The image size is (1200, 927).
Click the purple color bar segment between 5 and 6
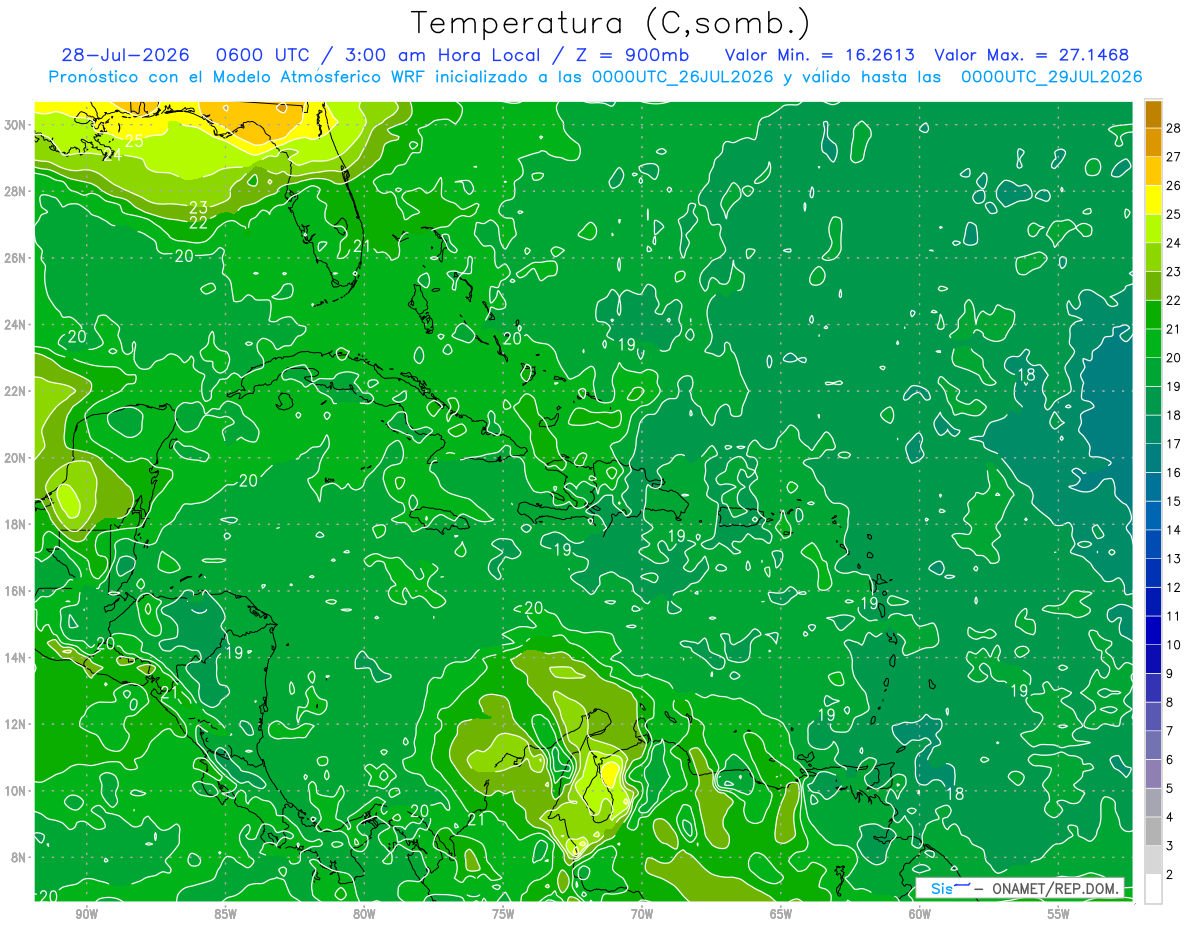point(1153,774)
